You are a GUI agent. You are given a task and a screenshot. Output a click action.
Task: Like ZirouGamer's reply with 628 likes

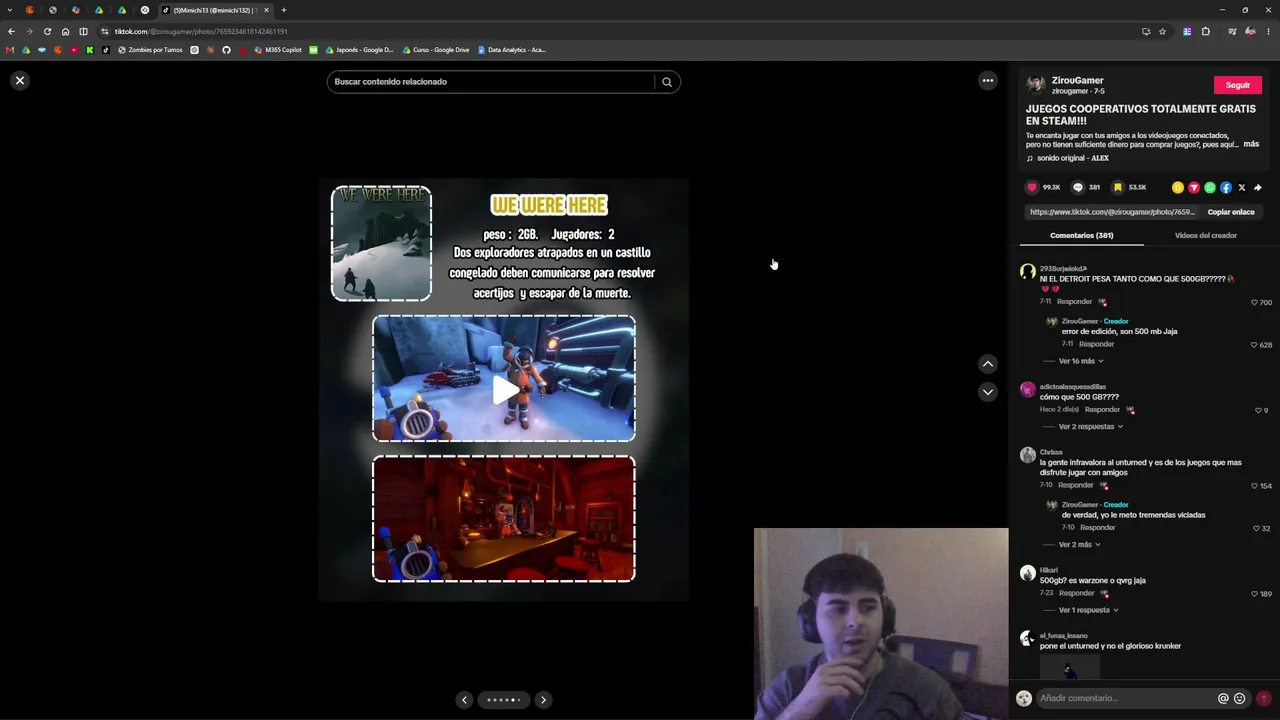click(x=1254, y=345)
